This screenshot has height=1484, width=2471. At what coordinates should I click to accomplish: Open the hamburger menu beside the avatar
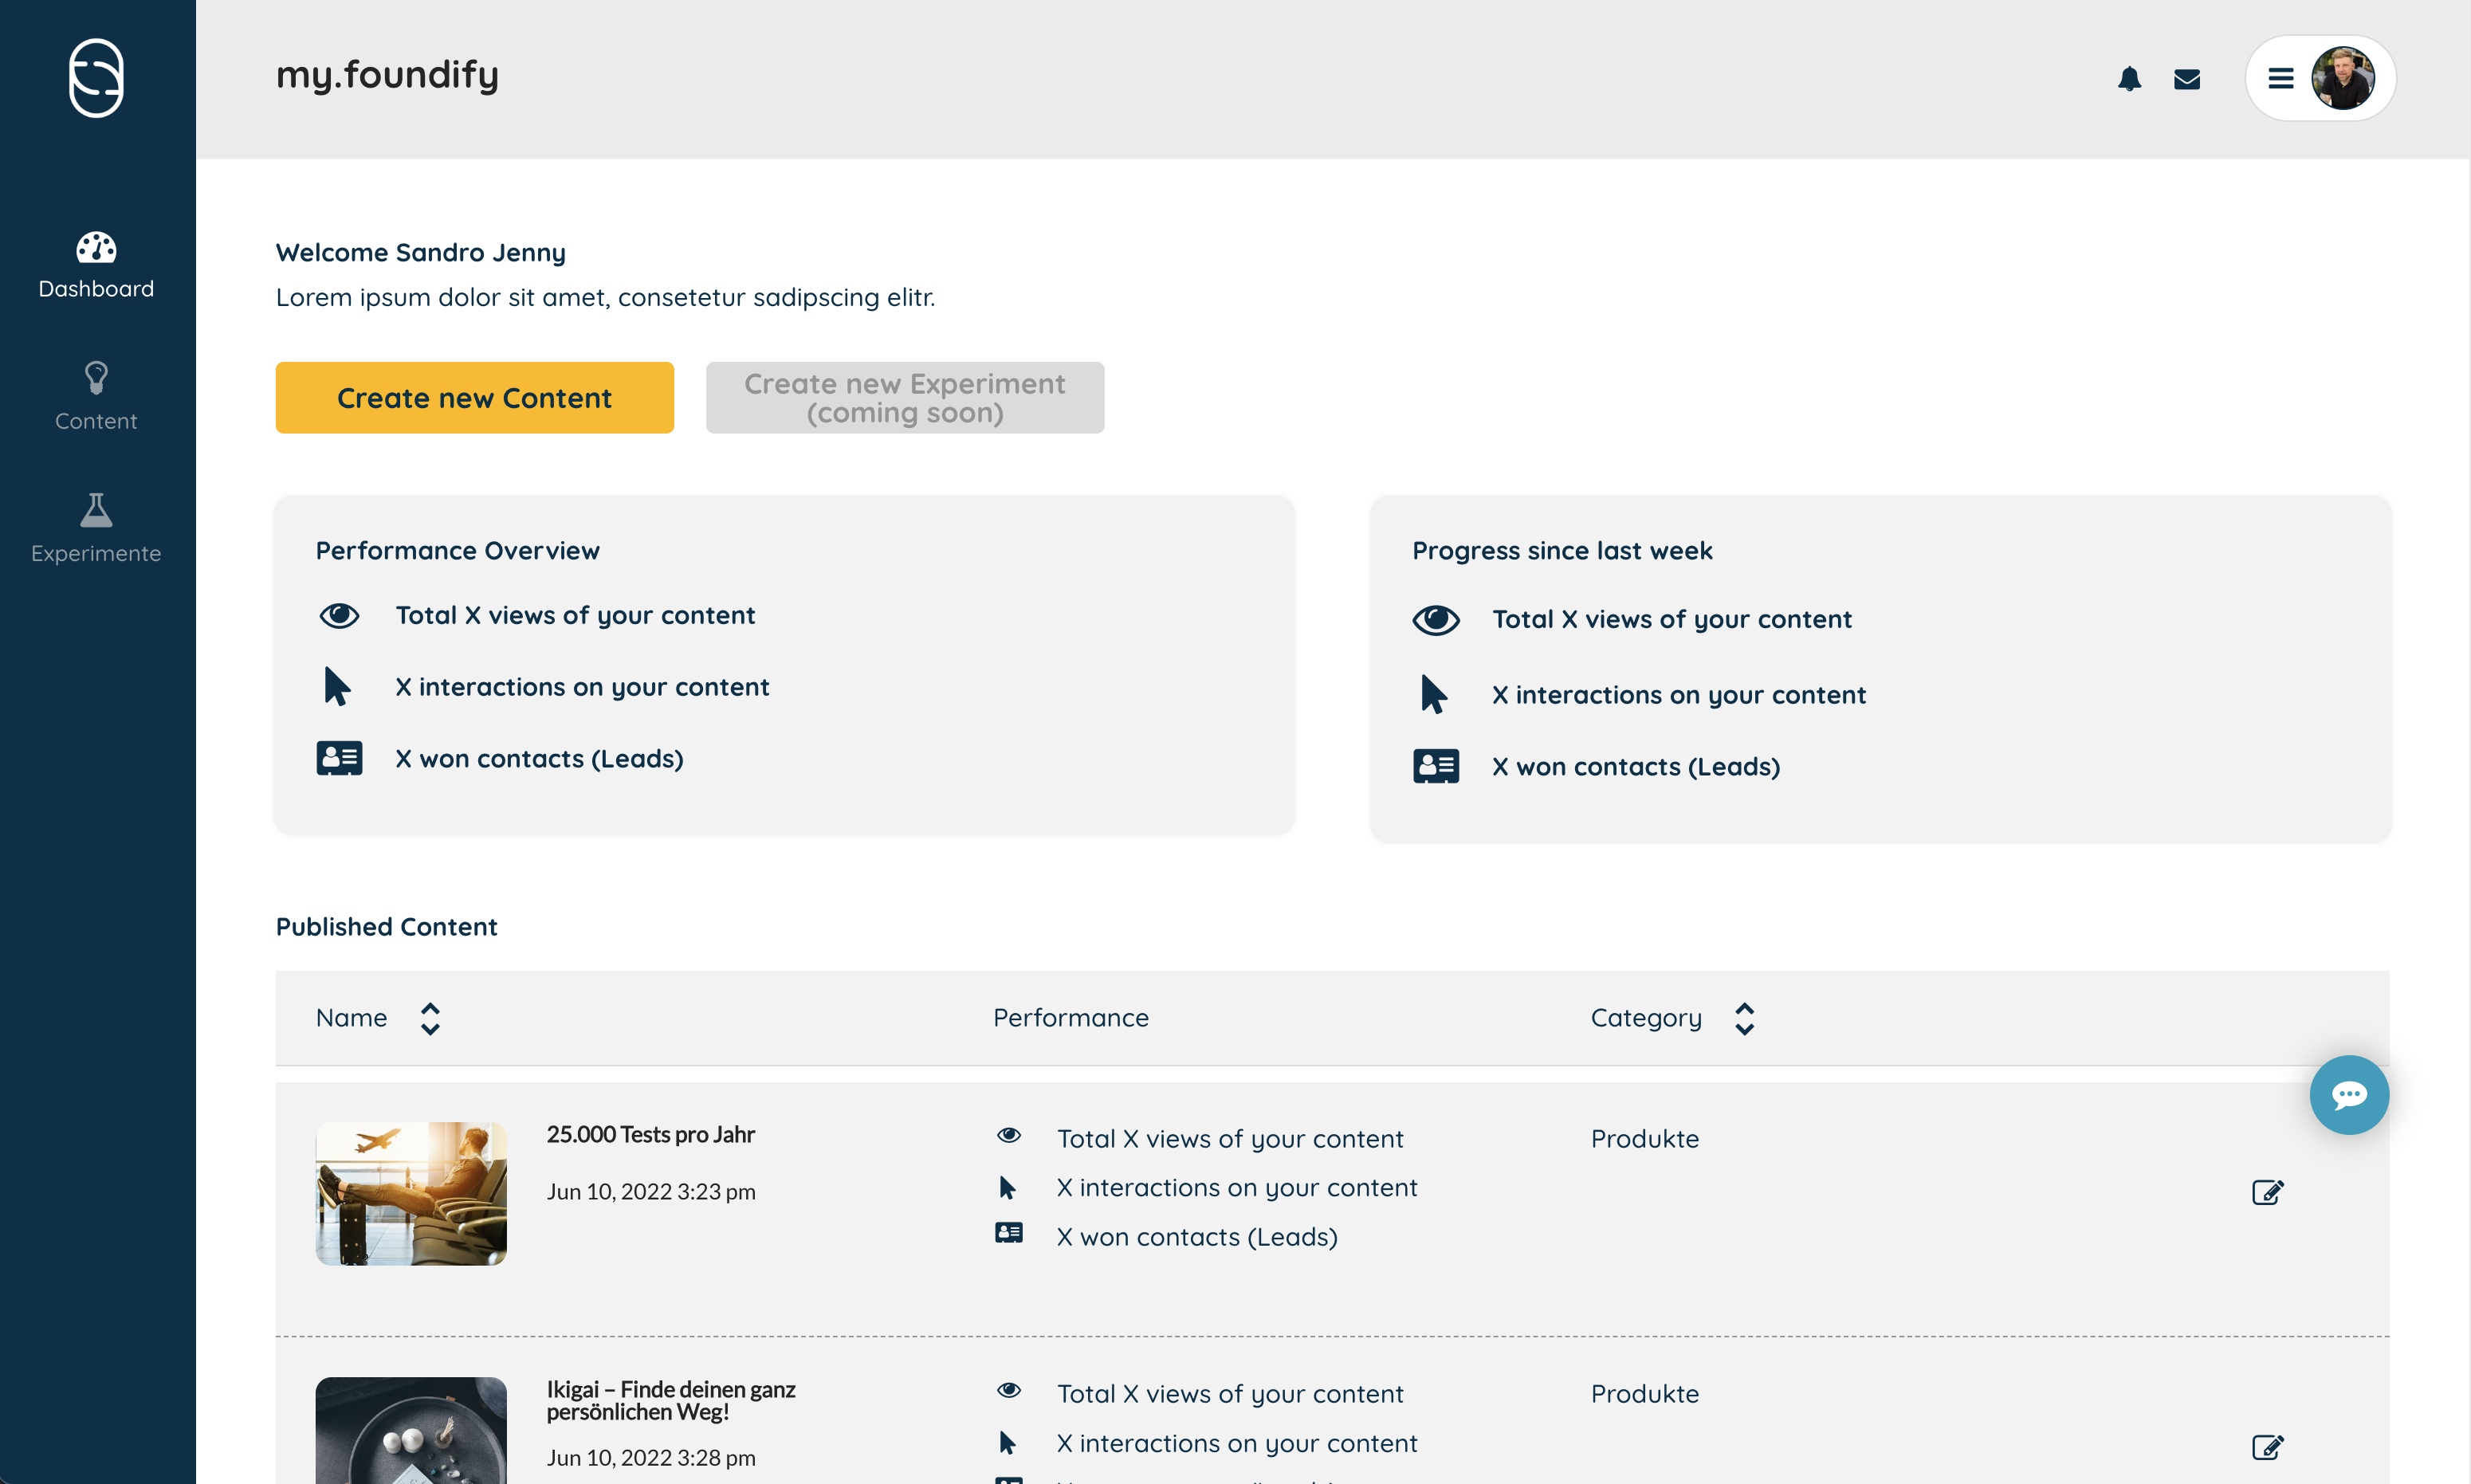[x=2281, y=78]
